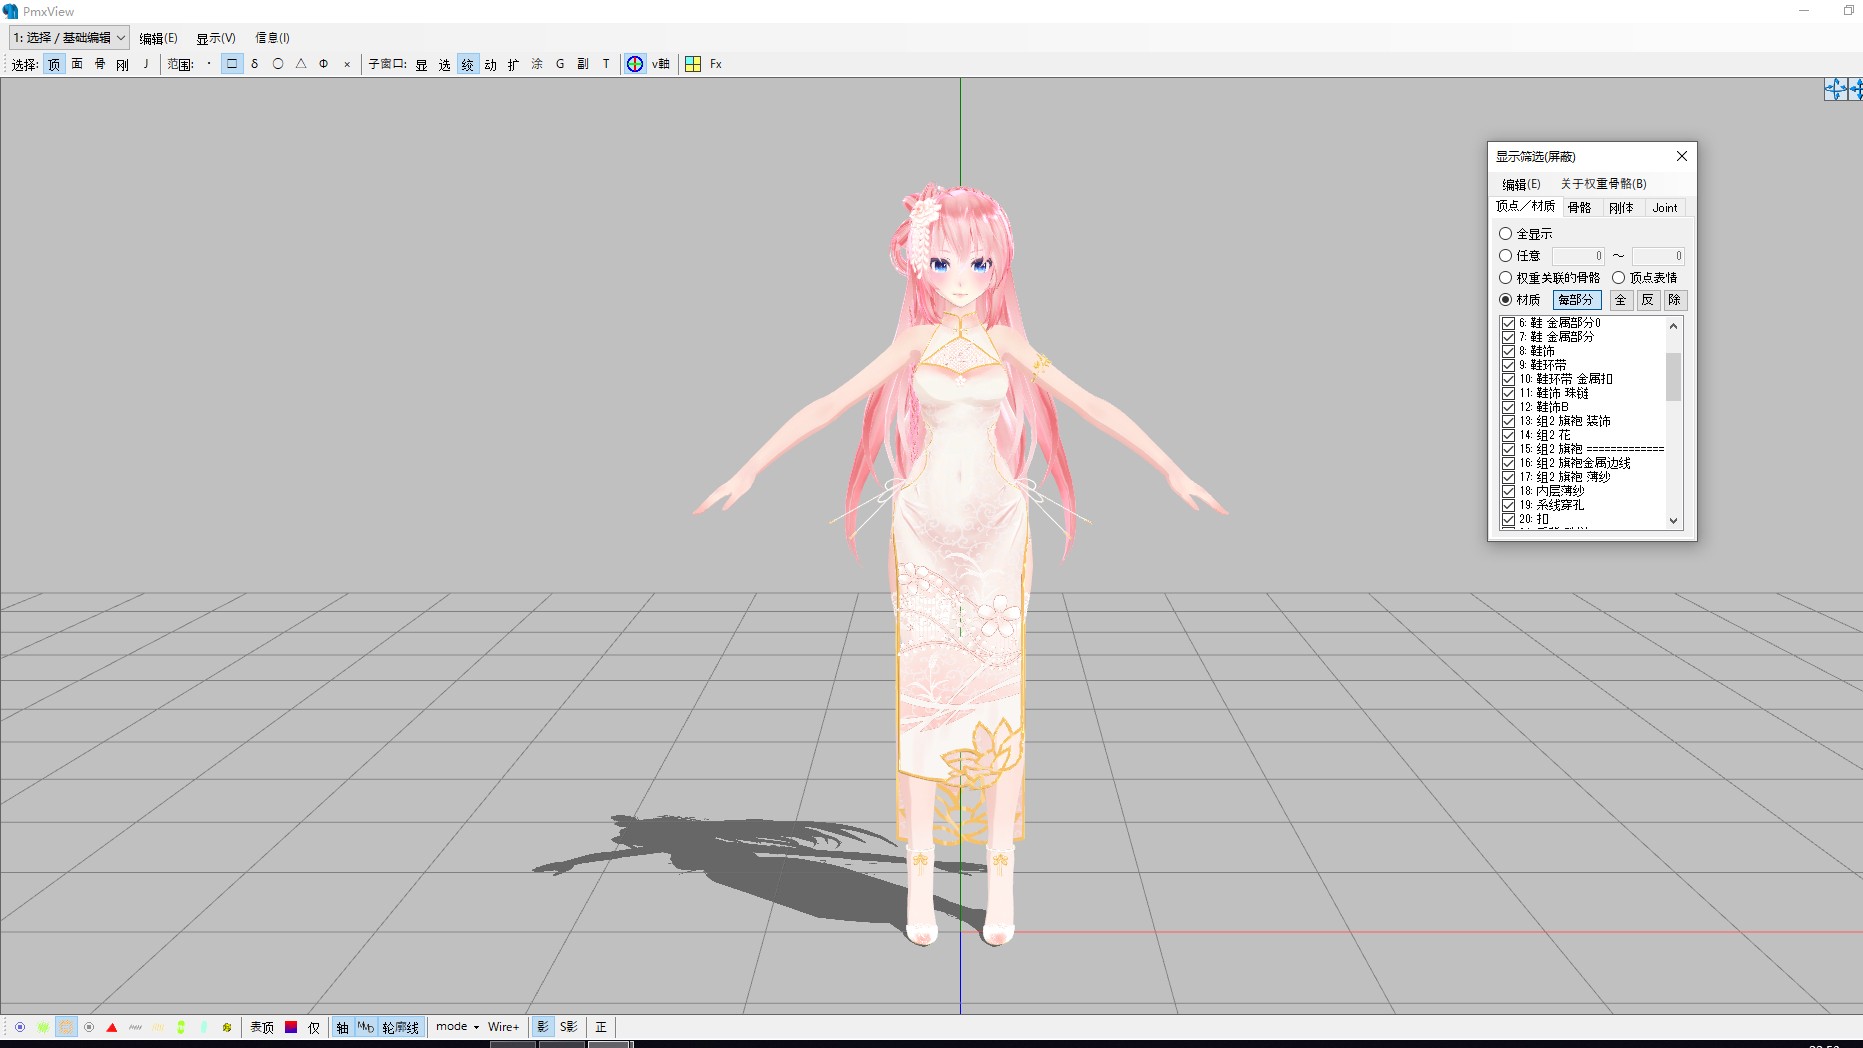
Task: Open the 选择/基础编辑 mode dropdown
Action: [69, 38]
